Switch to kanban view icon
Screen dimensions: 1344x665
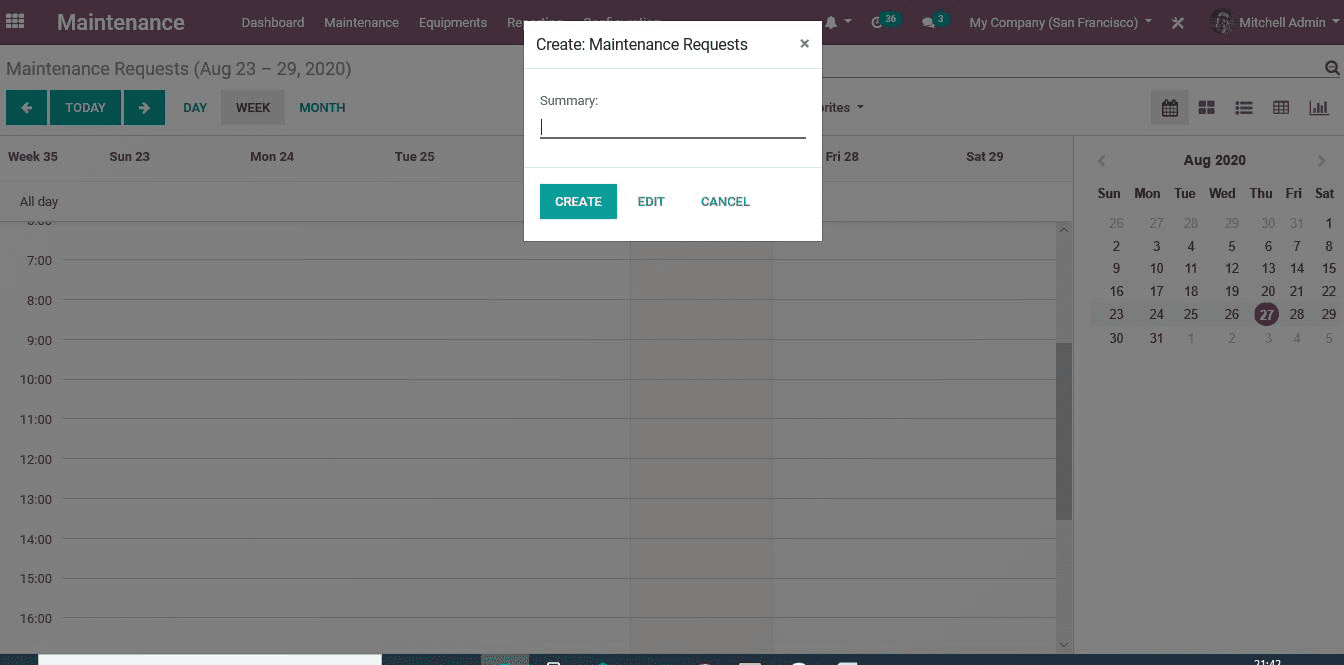(x=1207, y=108)
